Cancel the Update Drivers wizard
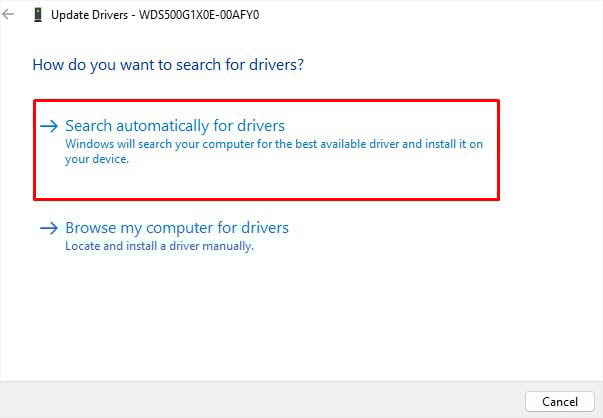The image size is (603, 418). click(560, 401)
